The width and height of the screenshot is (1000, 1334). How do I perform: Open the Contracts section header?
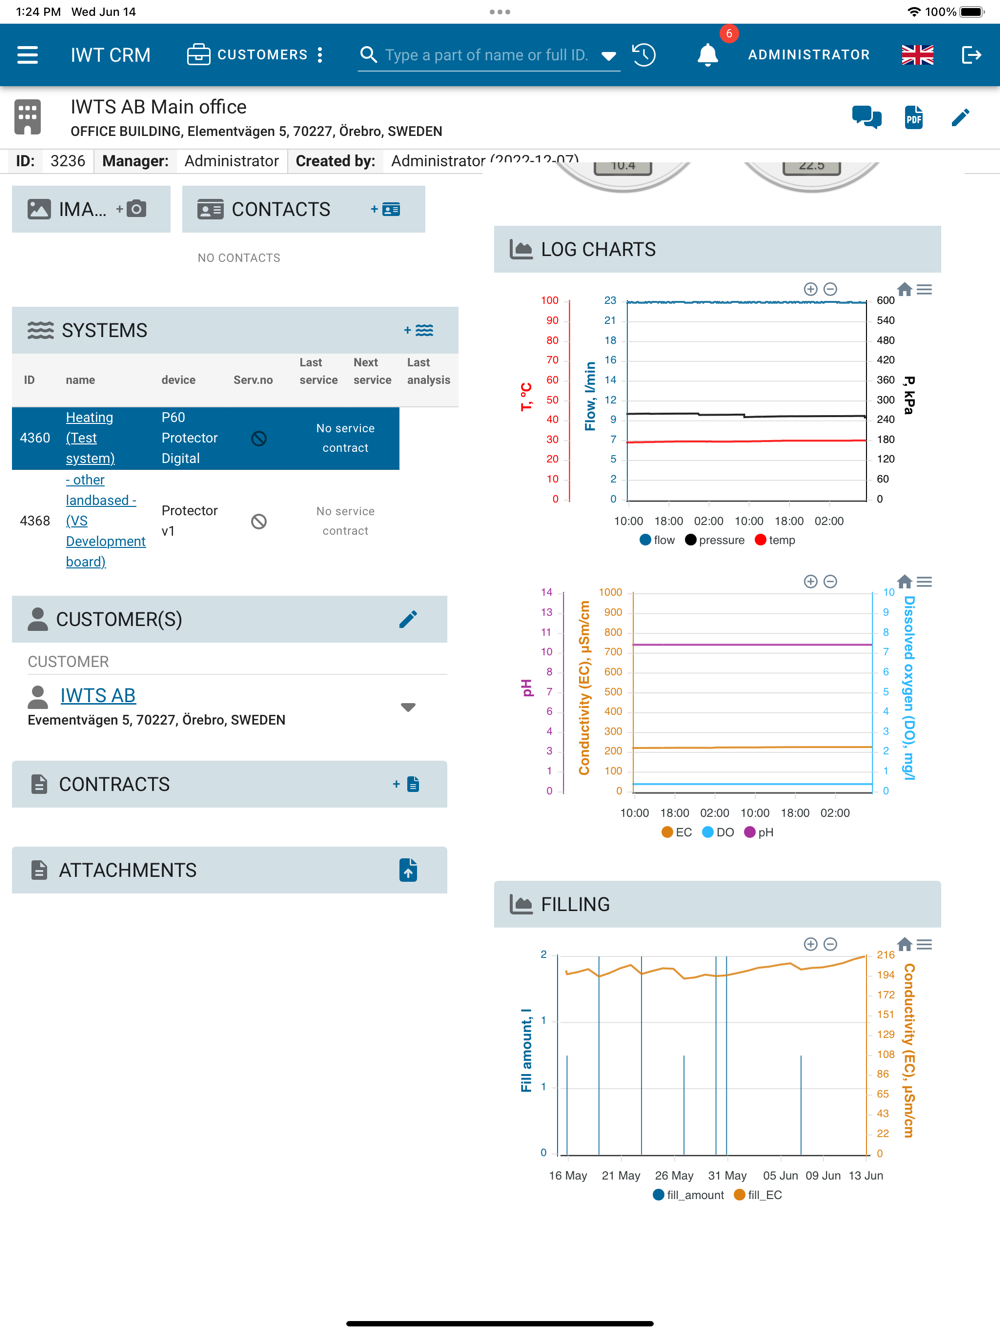point(229,784)
